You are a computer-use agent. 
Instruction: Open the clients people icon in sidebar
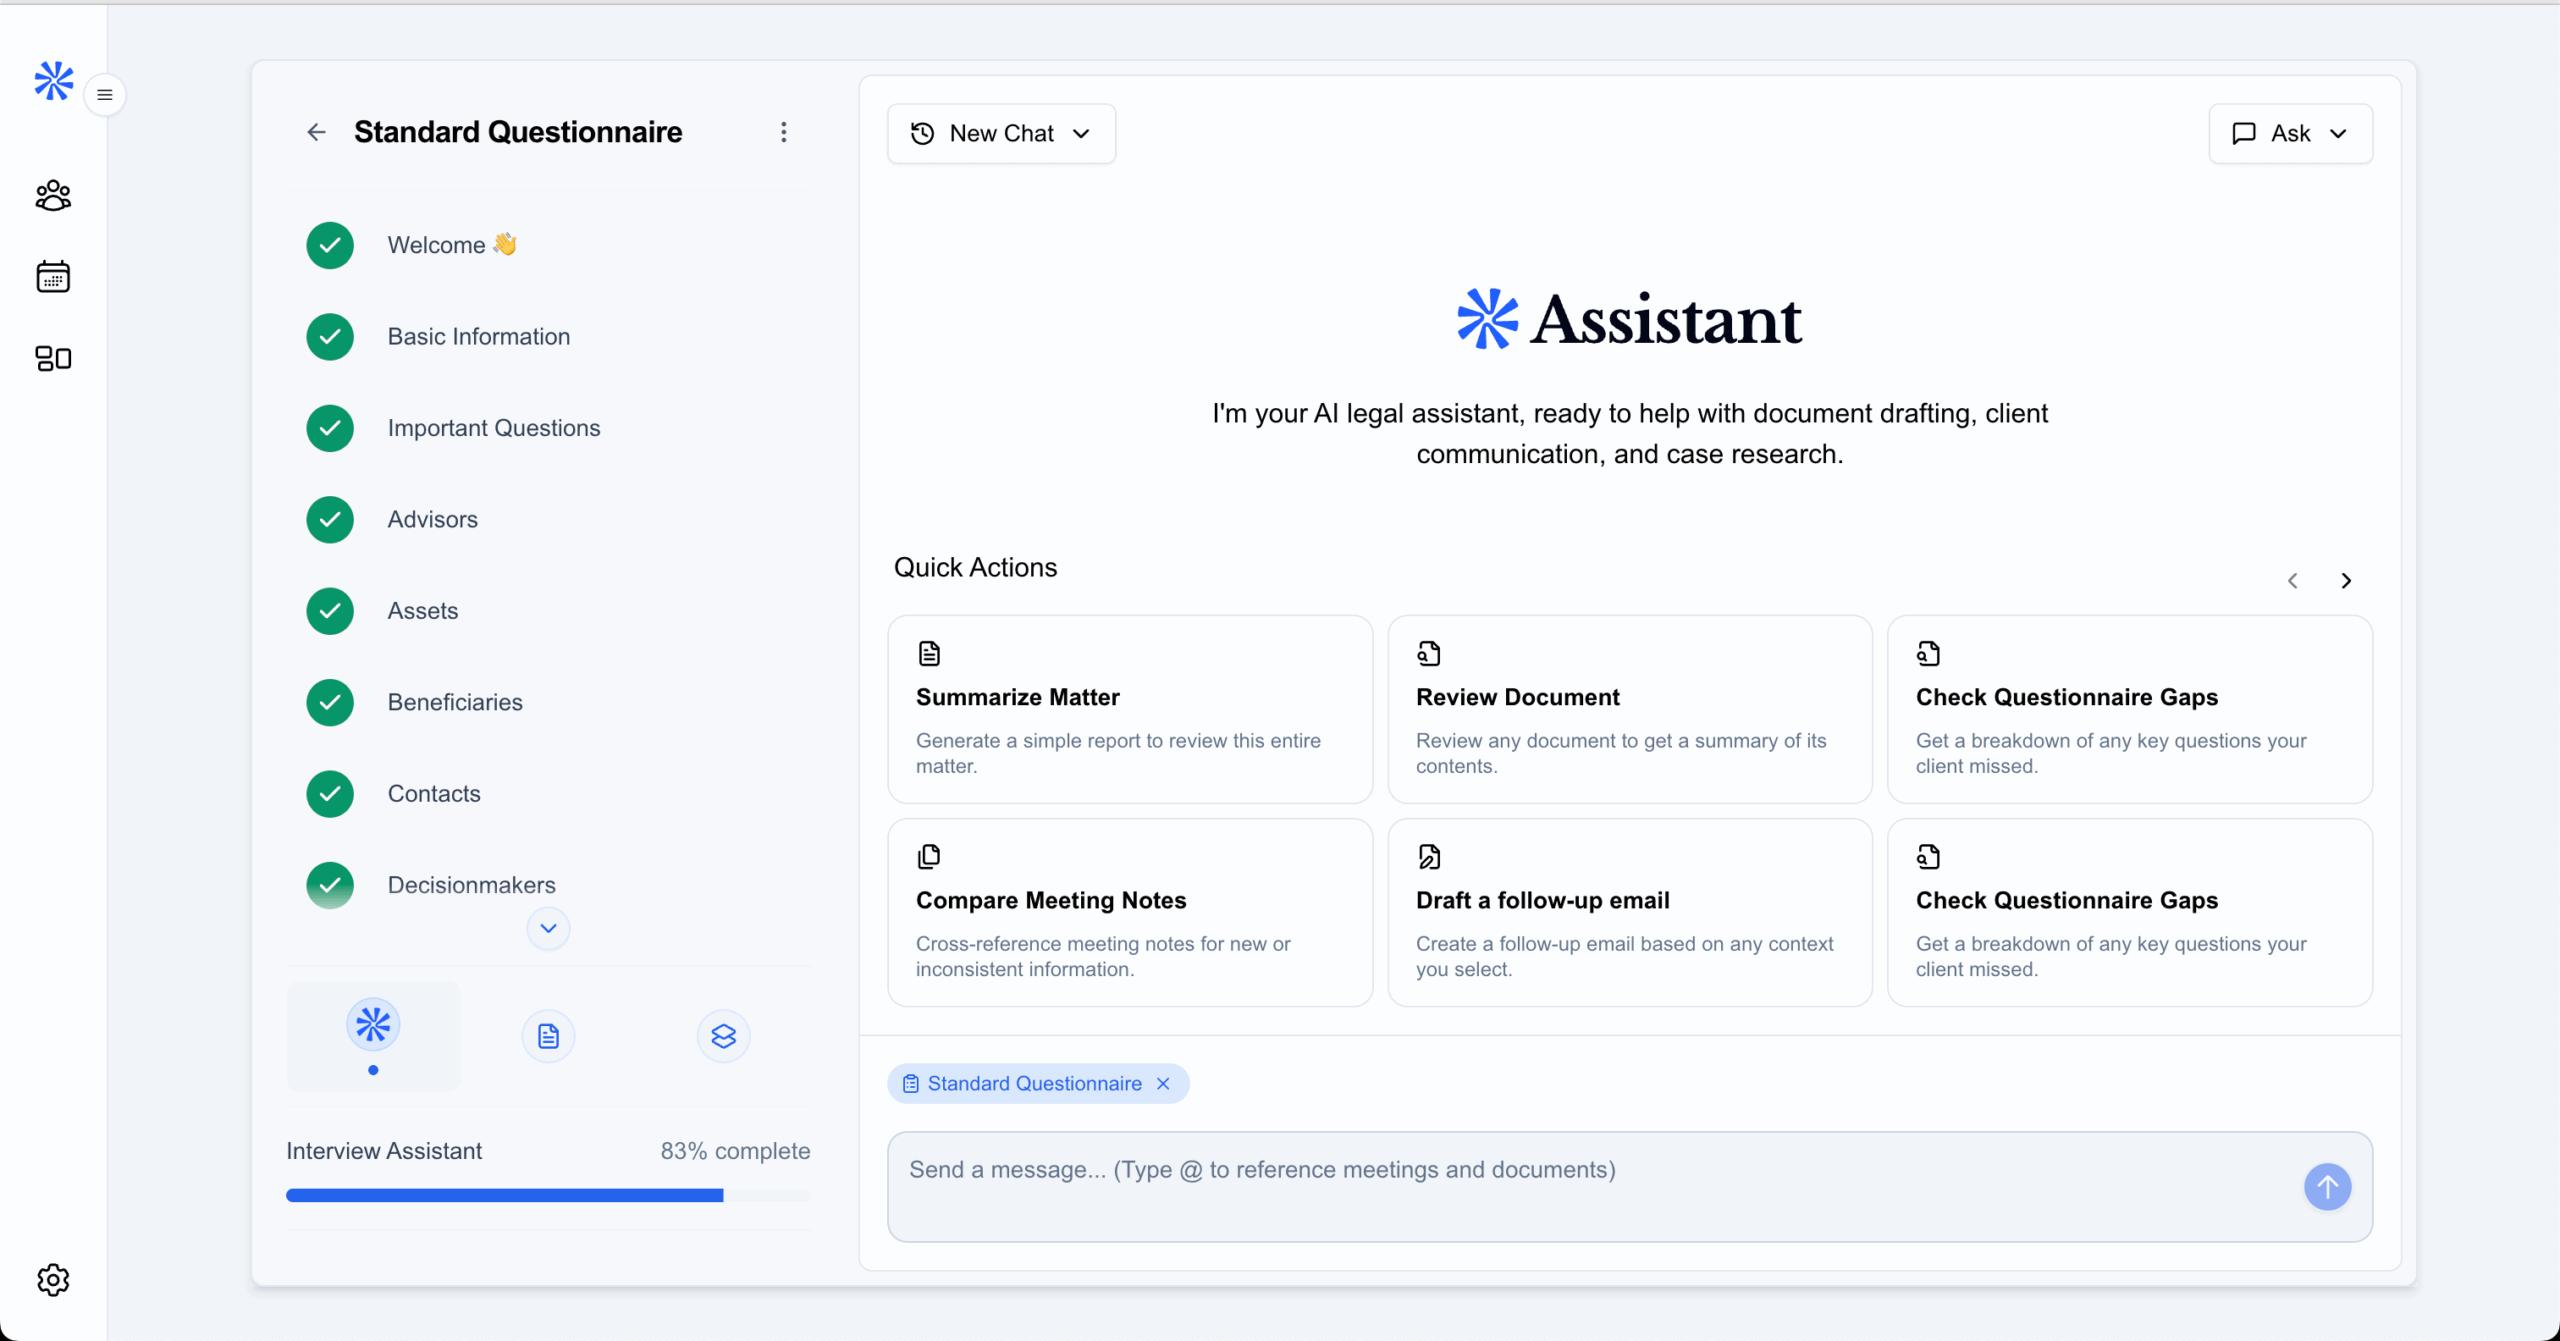[53, 196]
